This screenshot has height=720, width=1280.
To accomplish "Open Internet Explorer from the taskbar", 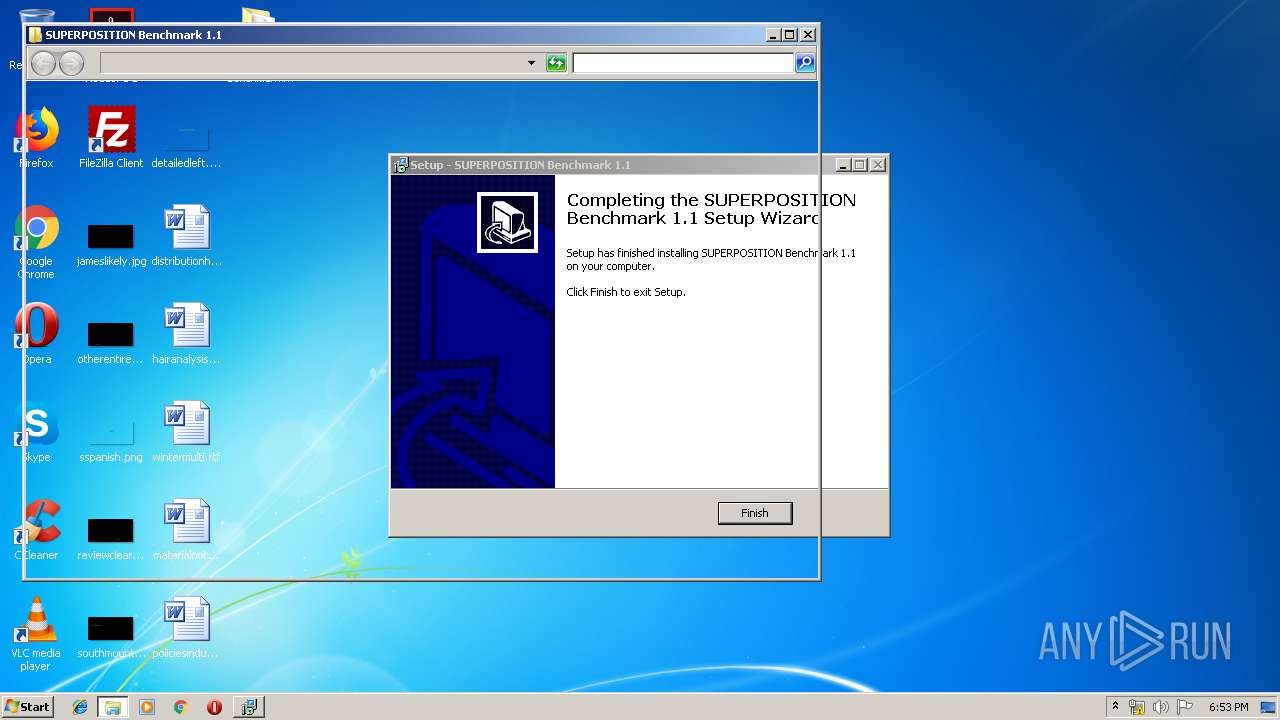I will coord(80,707).
